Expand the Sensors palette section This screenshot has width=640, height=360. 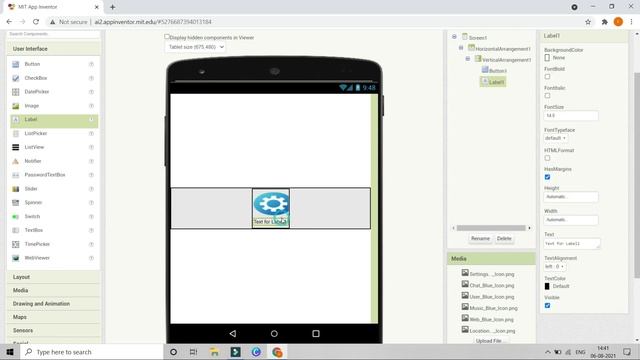pos(53,330)
